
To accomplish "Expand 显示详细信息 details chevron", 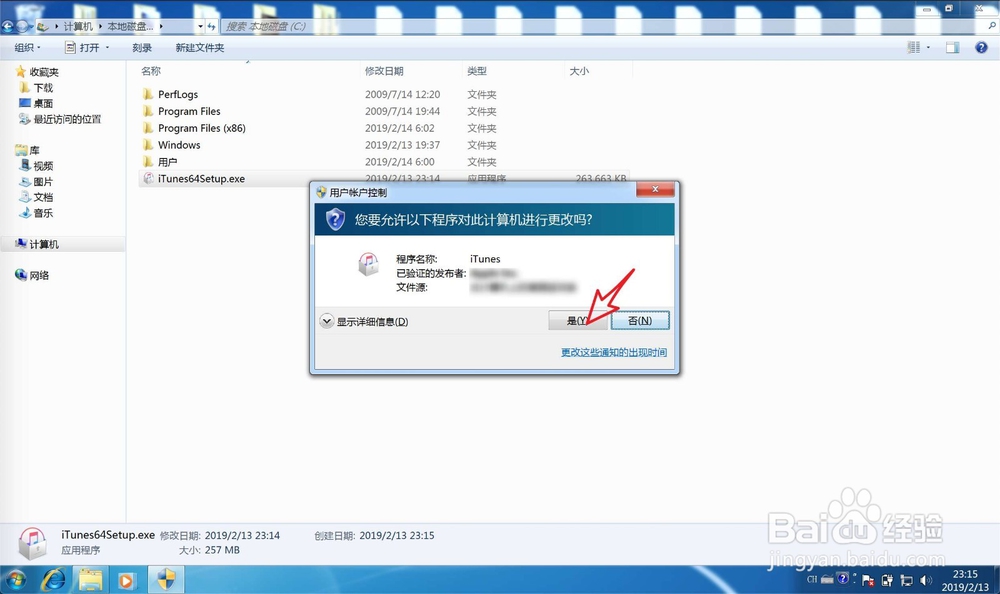I will 327,321.
